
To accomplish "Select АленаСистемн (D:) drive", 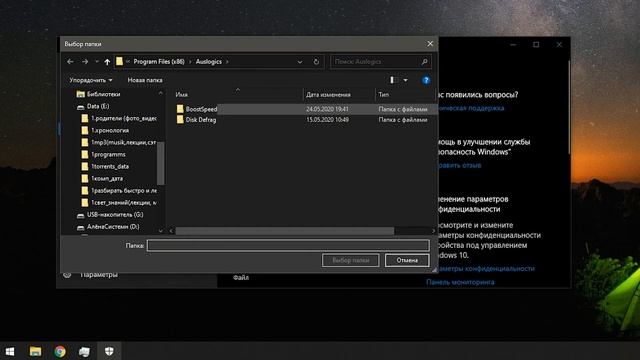I will pos(113,227).
